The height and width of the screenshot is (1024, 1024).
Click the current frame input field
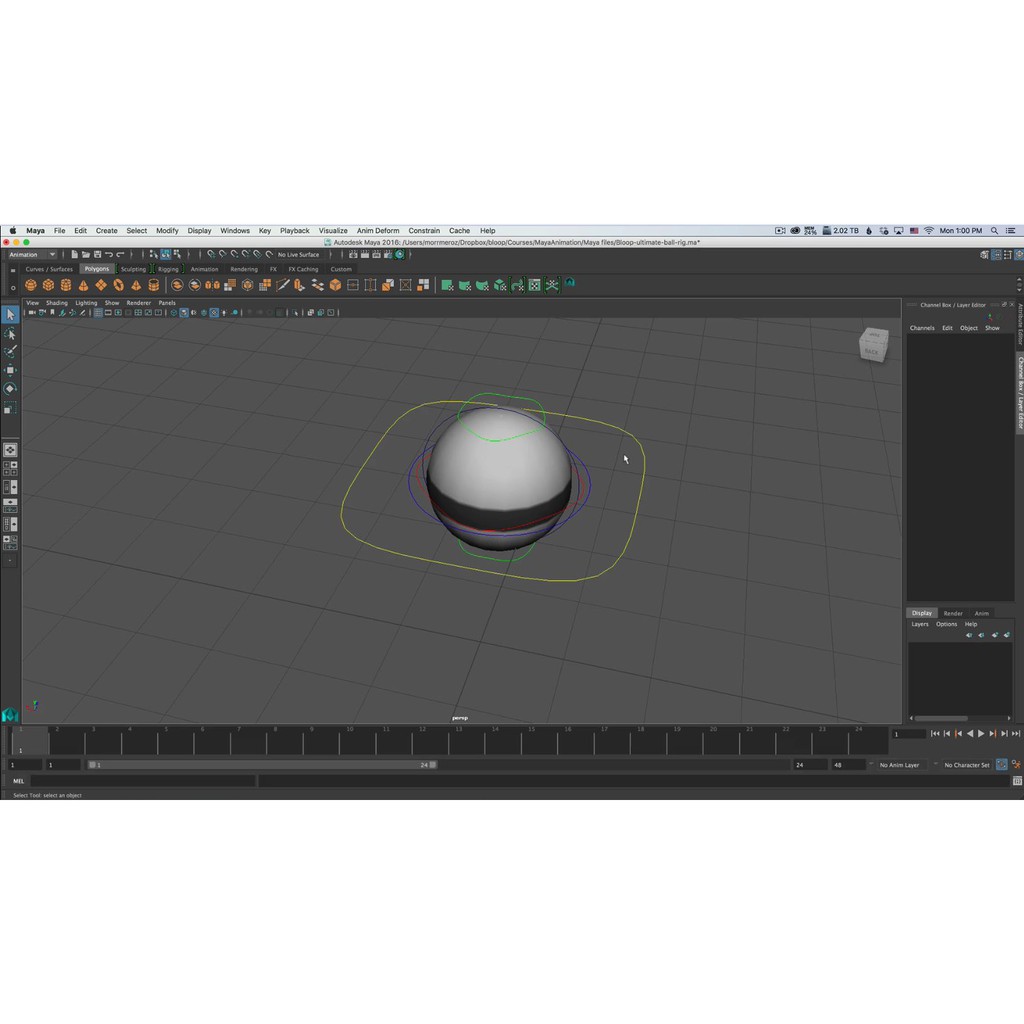coord(908,734)
